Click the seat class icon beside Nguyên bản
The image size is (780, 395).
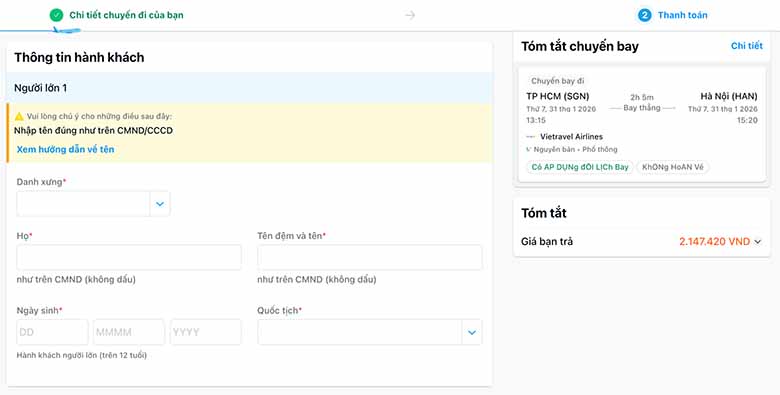coord(529,149)
